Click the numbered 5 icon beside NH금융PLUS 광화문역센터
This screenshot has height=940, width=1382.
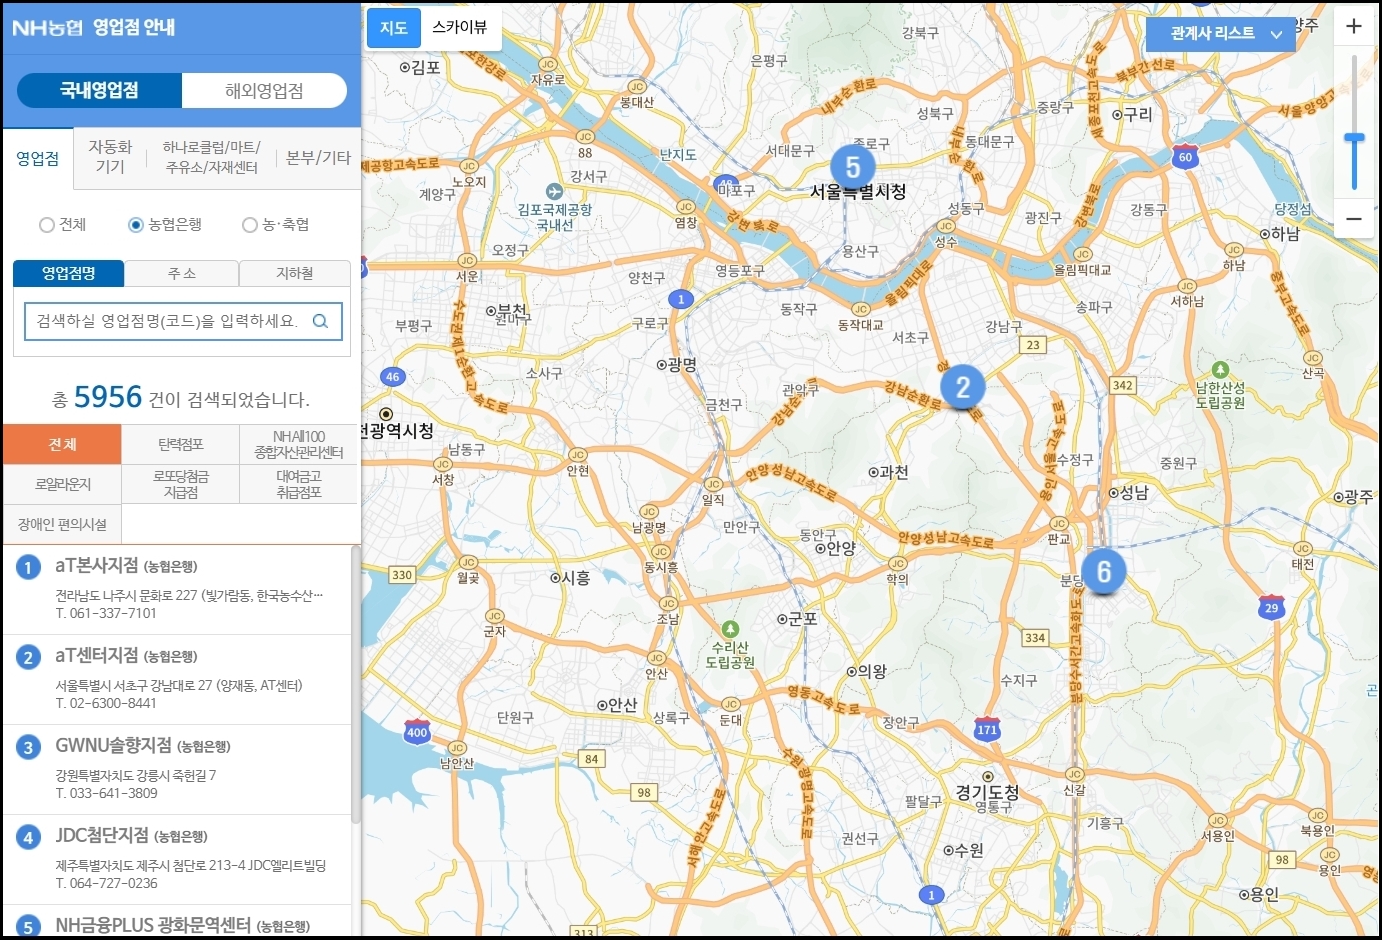28,926
